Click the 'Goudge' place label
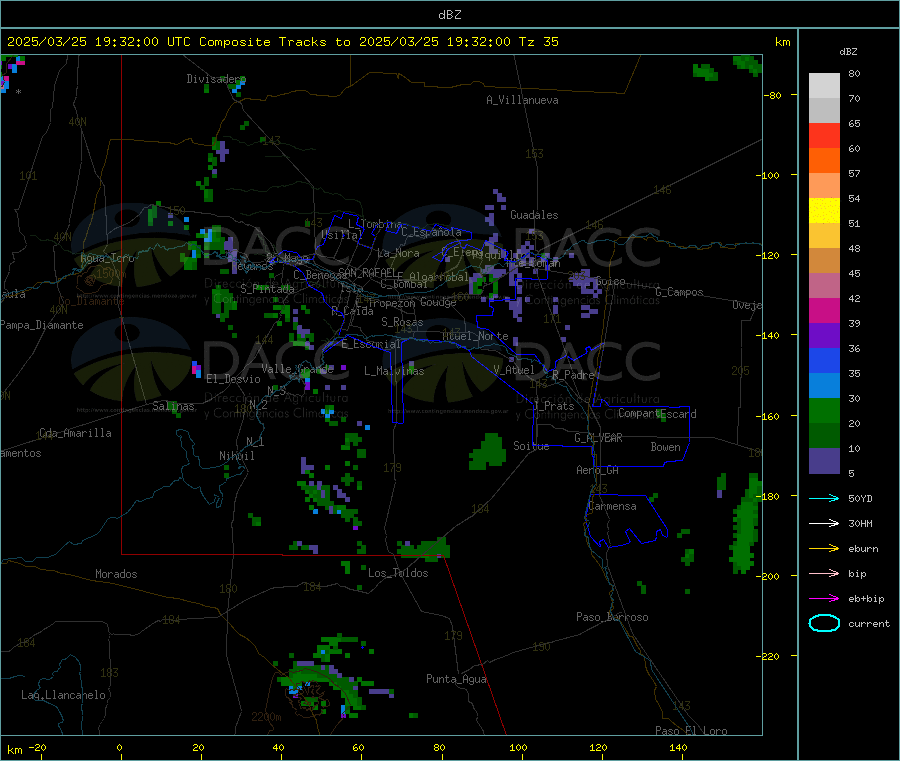This screenshot has width=900, height=761. coord(438,302)
